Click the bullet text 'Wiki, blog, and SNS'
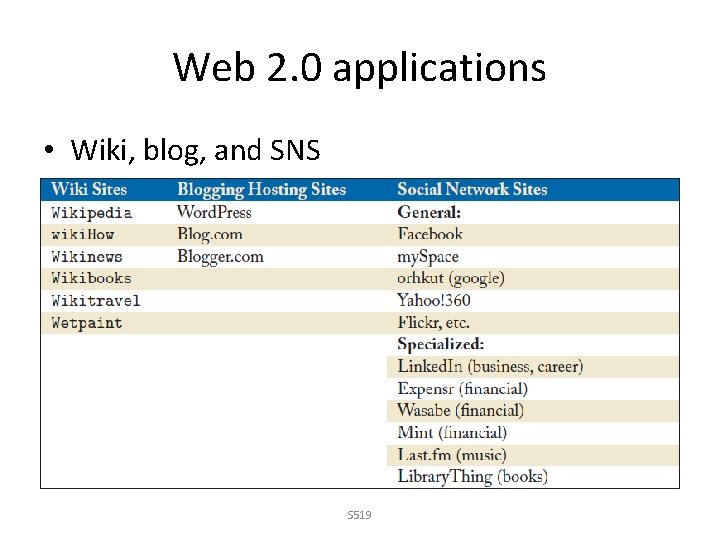The width and height of the screenshot is (720, 540). click(195, 150)
